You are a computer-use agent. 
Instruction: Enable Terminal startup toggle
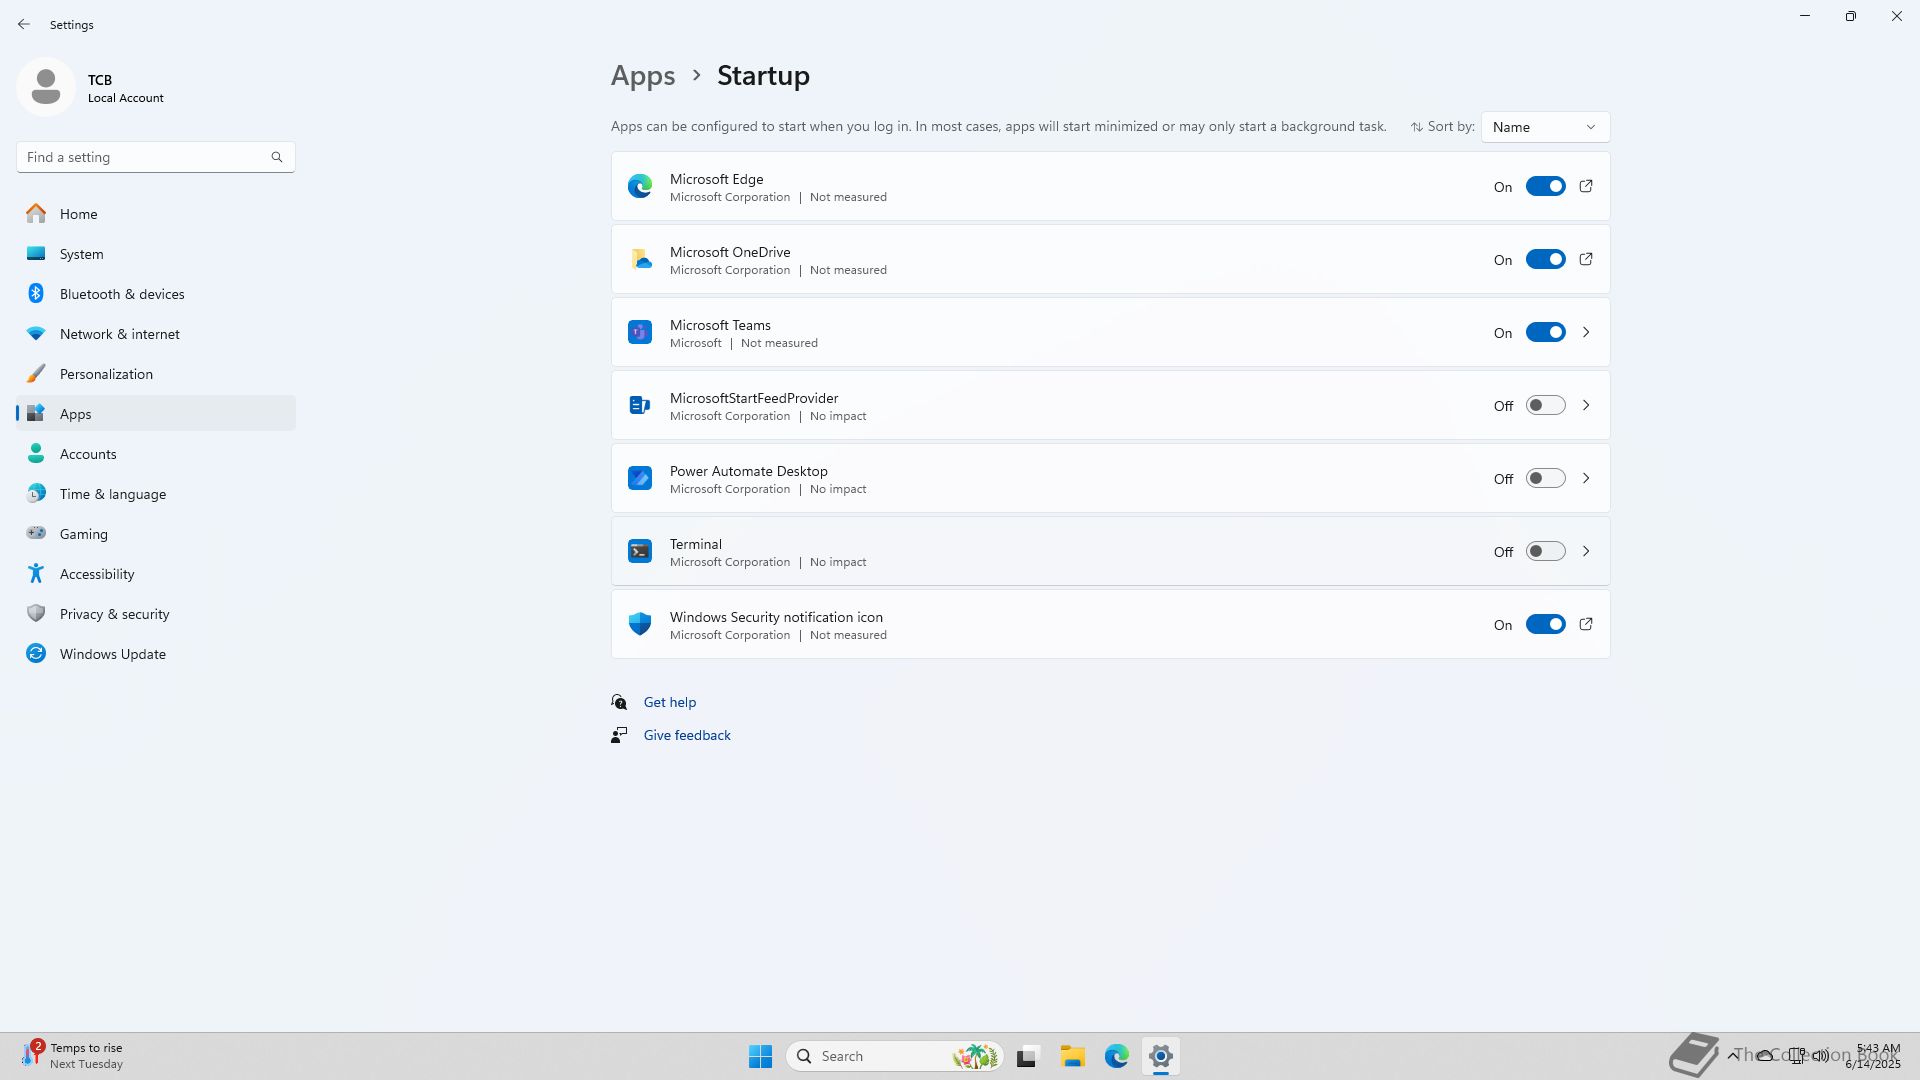coord(1545,551)
